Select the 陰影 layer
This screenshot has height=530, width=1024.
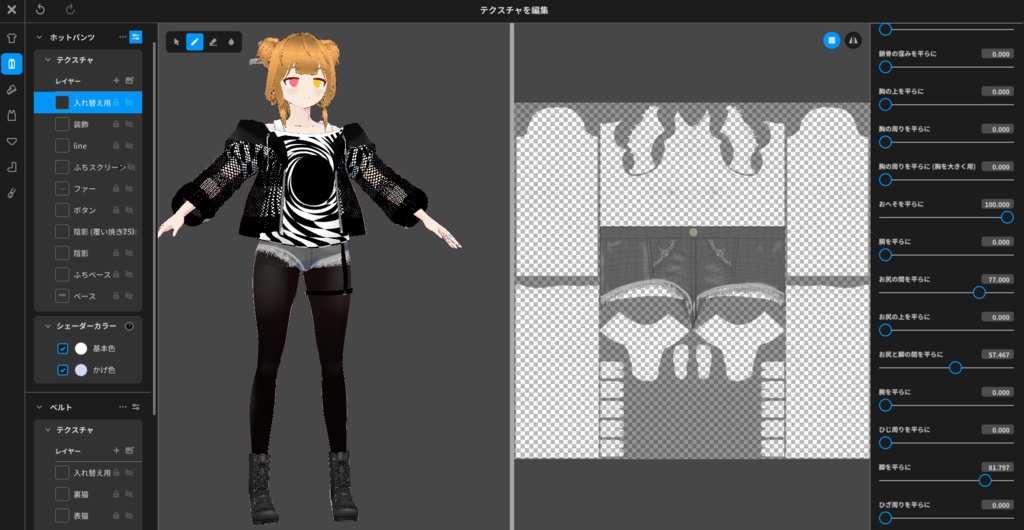pos(88,253)
